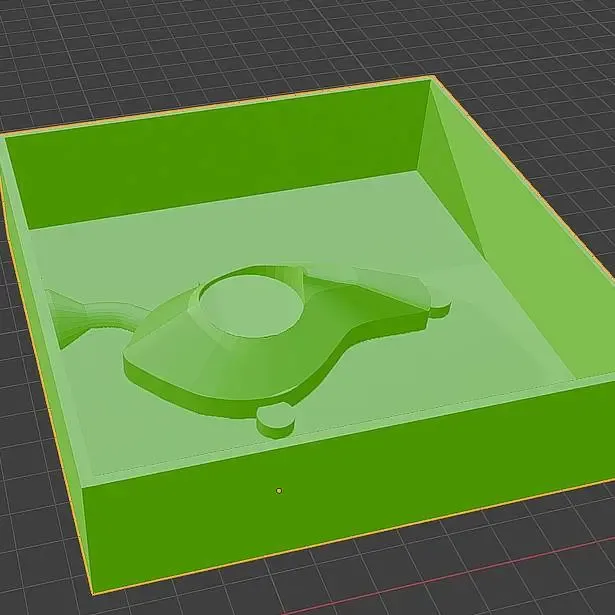Viewport: 615px width, 615px height.
Task: Select the object's orange origin point dot
Action: [x=279, y=491]
